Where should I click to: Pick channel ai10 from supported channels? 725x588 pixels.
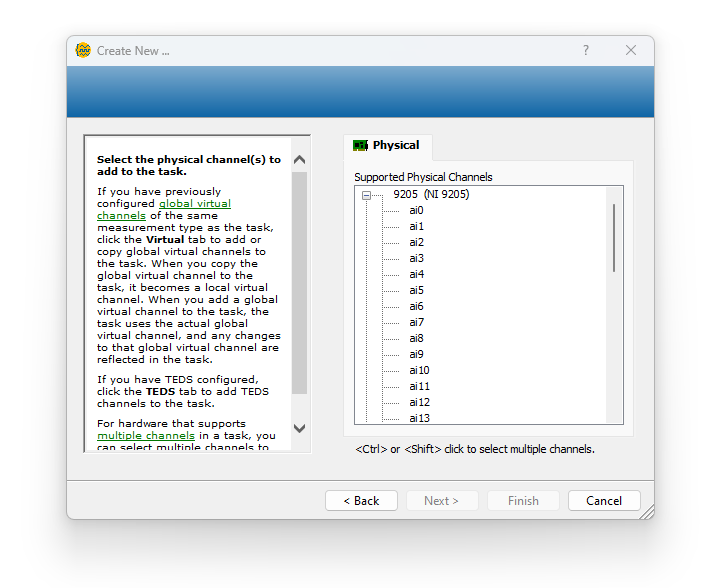click(x=419, y=371)
